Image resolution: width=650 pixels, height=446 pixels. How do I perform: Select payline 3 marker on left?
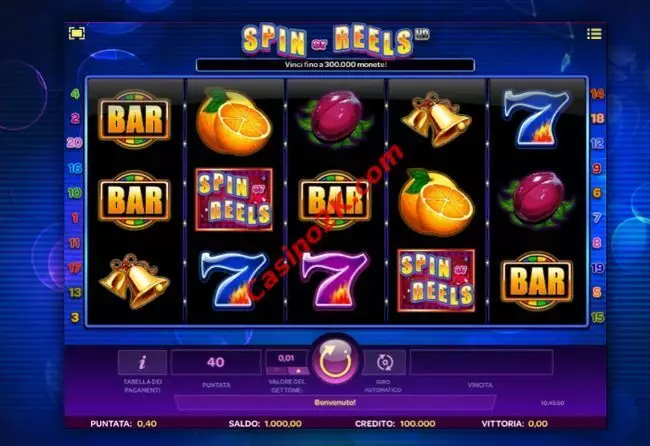pos(75,318)
